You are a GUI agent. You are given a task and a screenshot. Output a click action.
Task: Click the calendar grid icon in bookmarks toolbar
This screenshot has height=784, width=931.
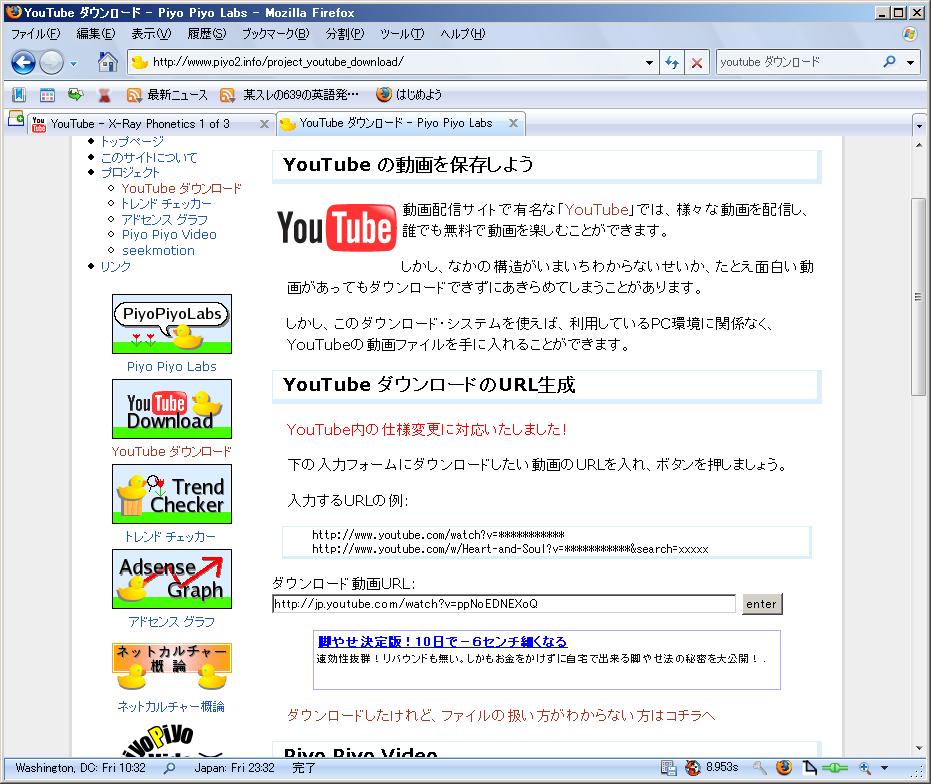pos(47,94)
